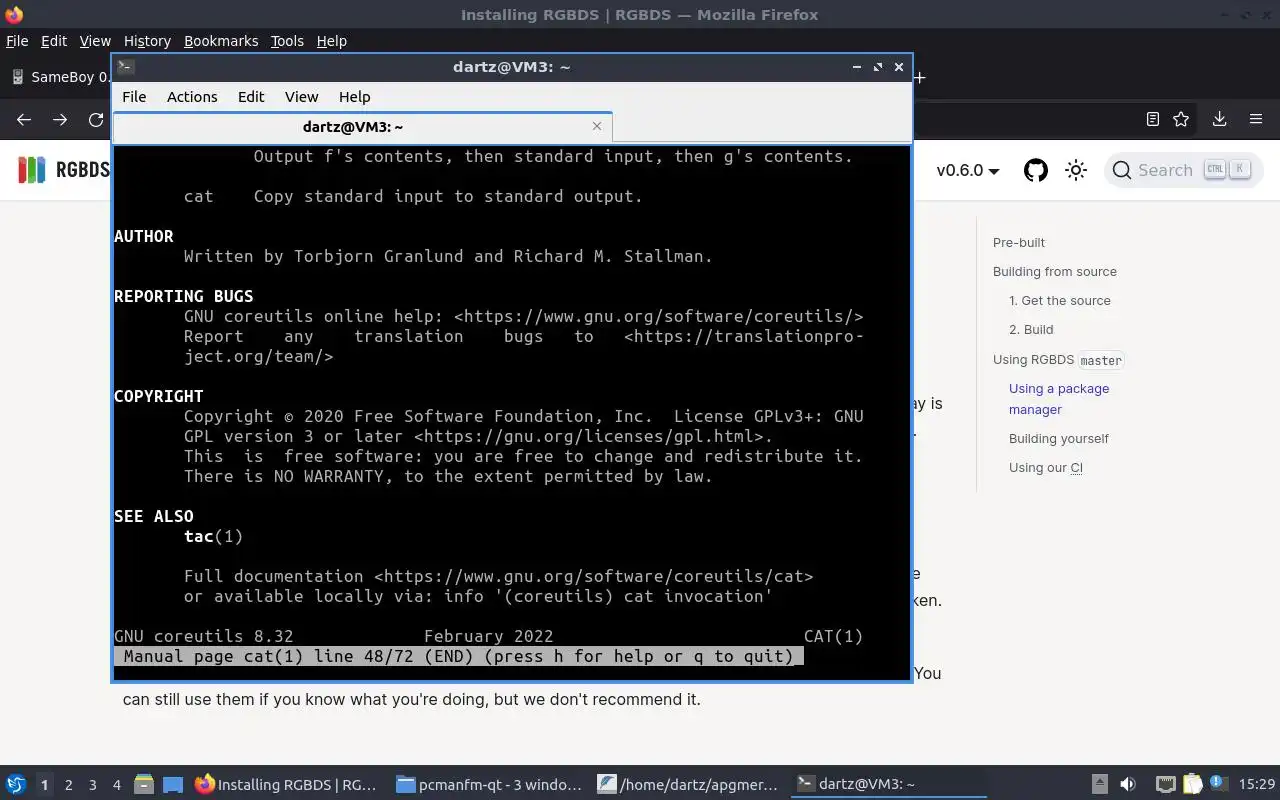1280x800 pixels.
Task: Jump to Building from source section
Action: [x=1055, y=271]
